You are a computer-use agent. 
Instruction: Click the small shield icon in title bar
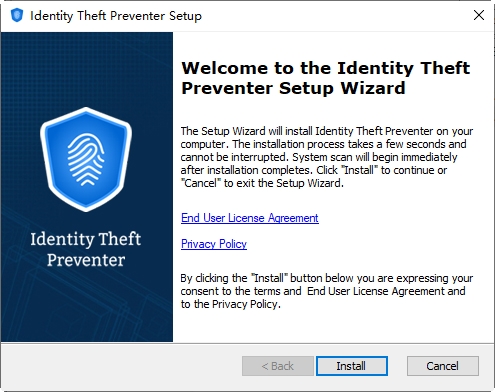(17, 15)
